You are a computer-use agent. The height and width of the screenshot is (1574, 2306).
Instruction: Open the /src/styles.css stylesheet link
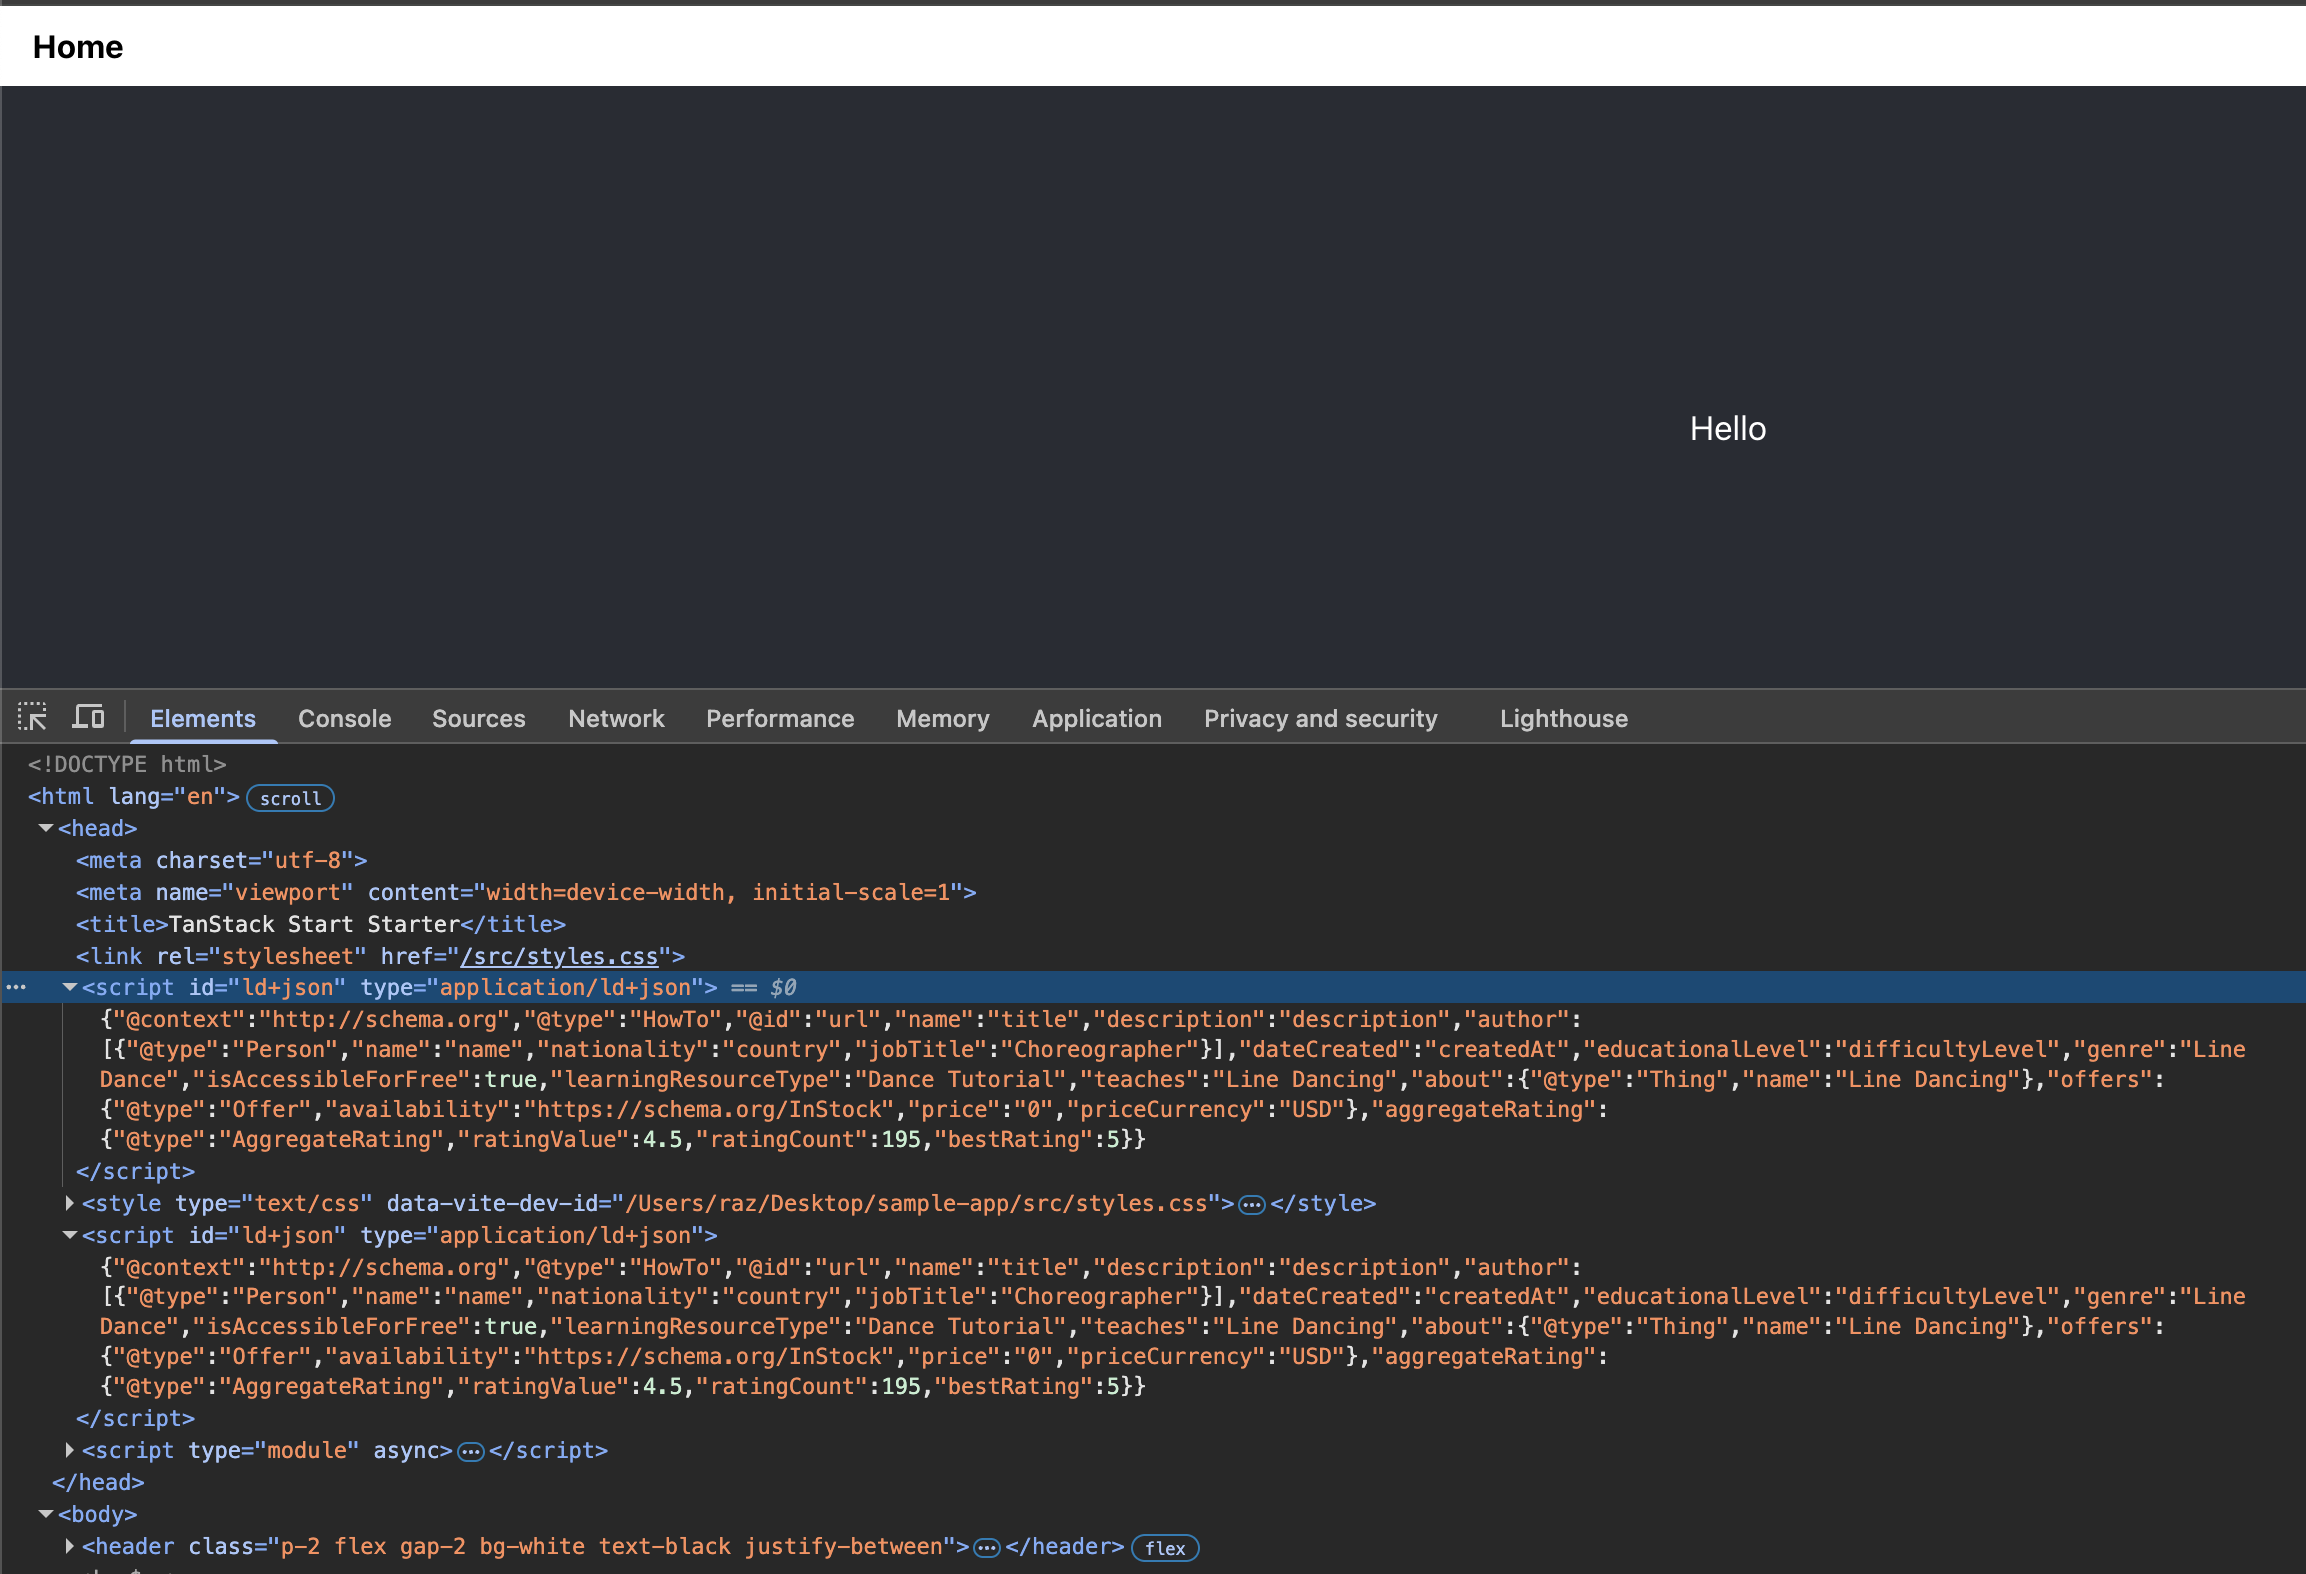(x=559, y=956)
